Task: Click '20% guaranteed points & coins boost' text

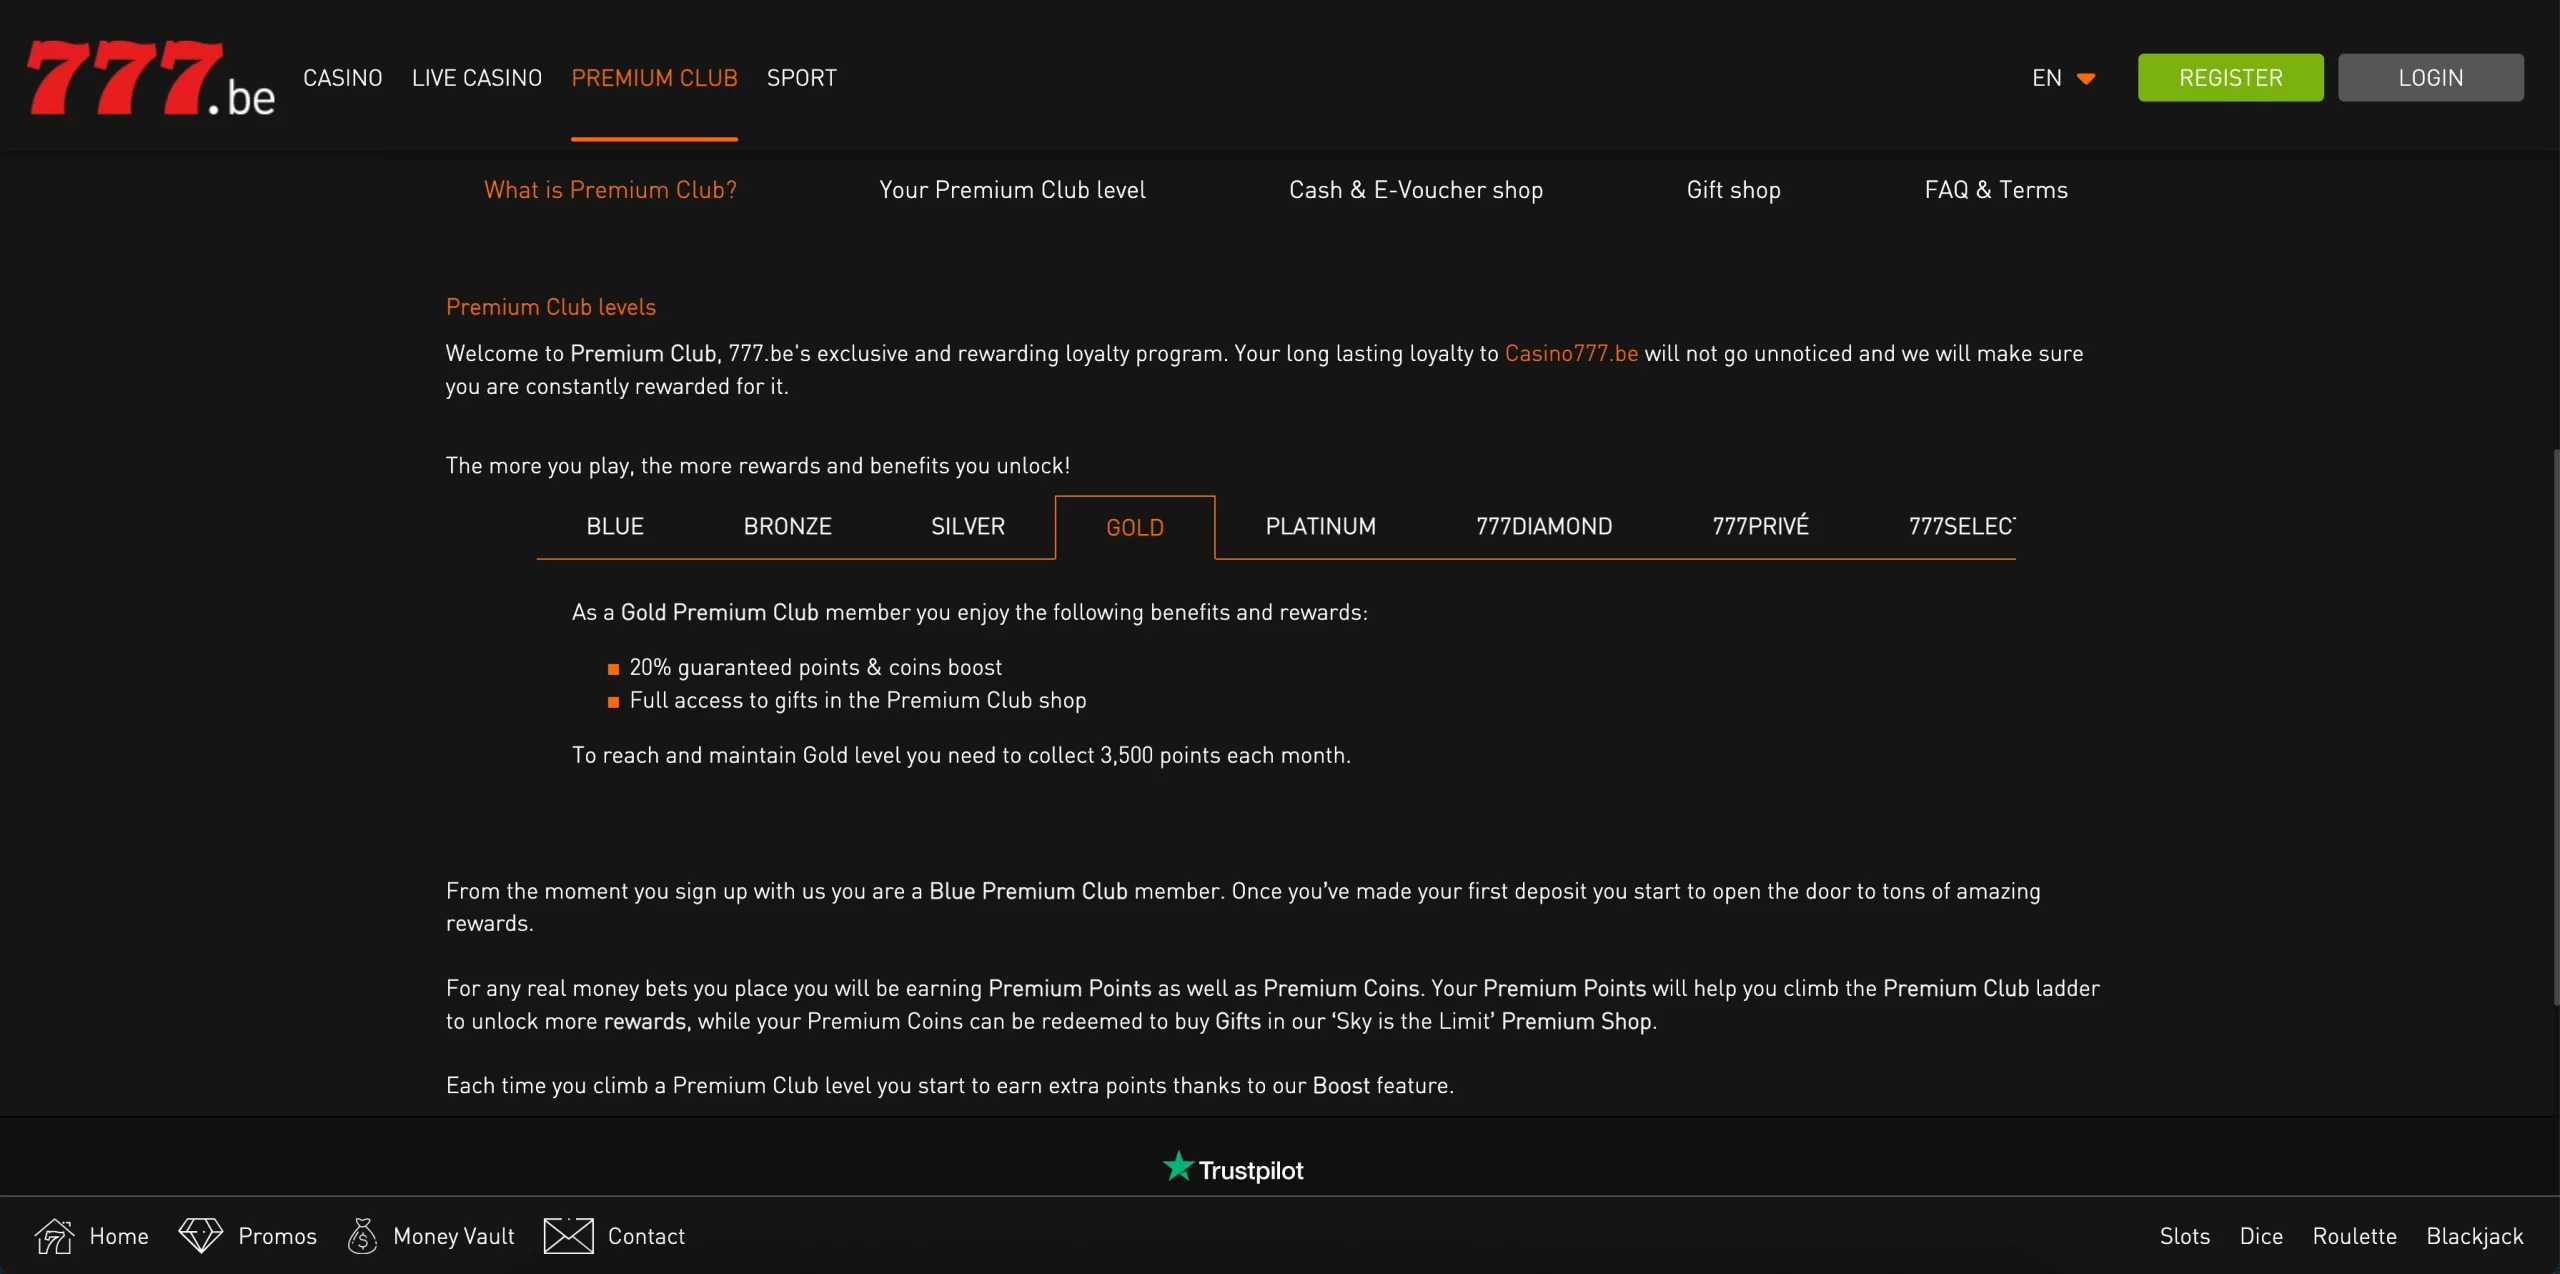Action: point(815,668)
